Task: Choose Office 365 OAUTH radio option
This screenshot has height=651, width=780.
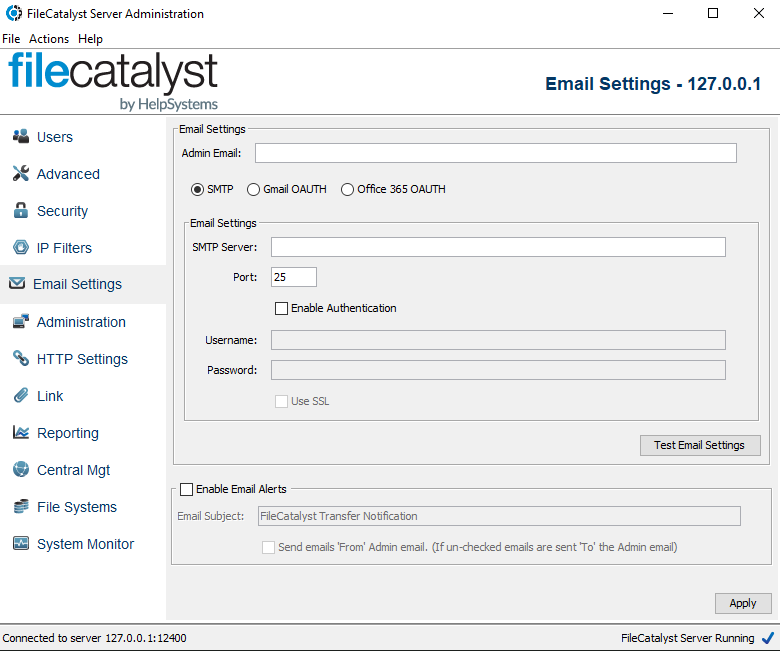Action: (x=347, y=189)
